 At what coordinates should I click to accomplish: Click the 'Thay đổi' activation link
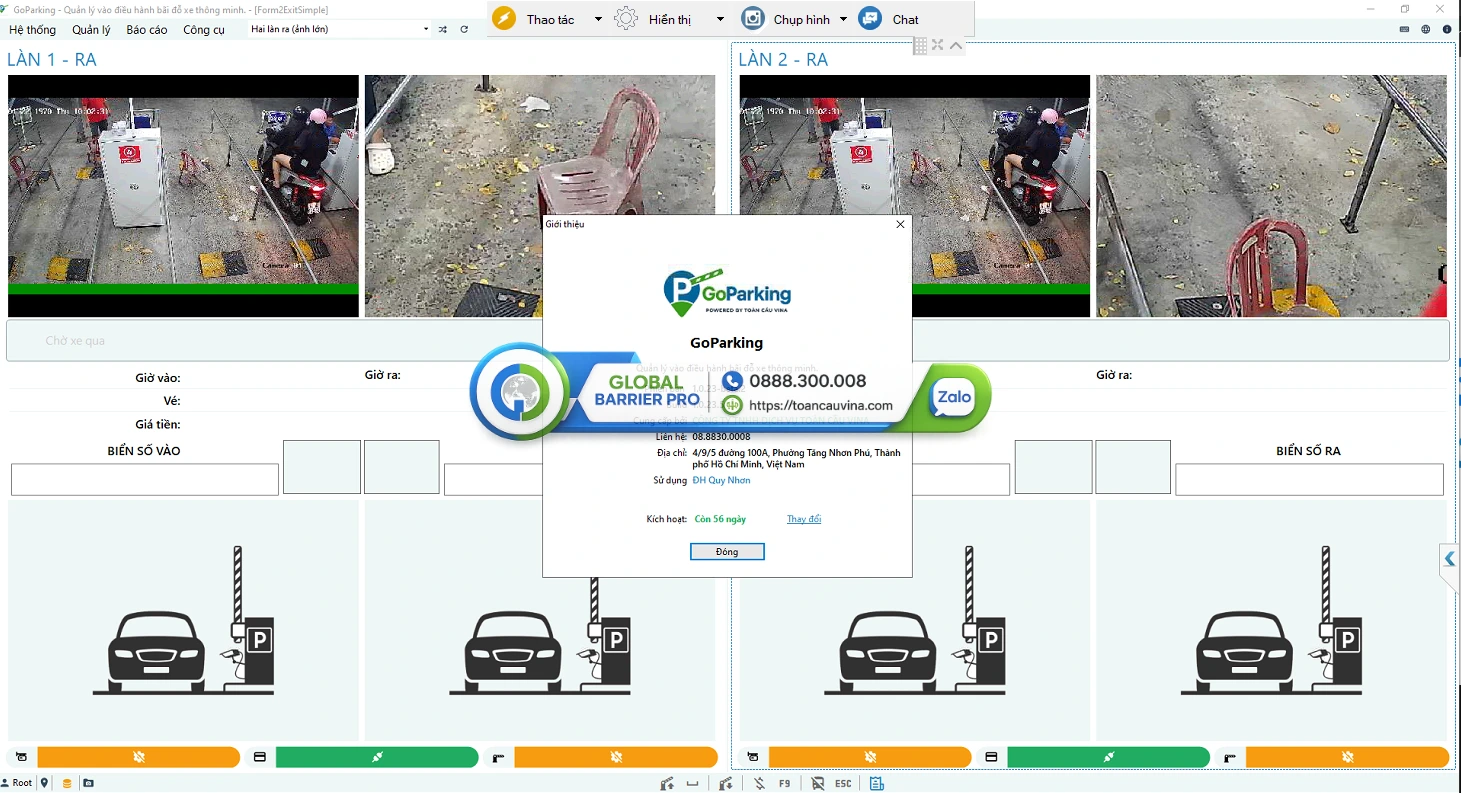point(804,519)
